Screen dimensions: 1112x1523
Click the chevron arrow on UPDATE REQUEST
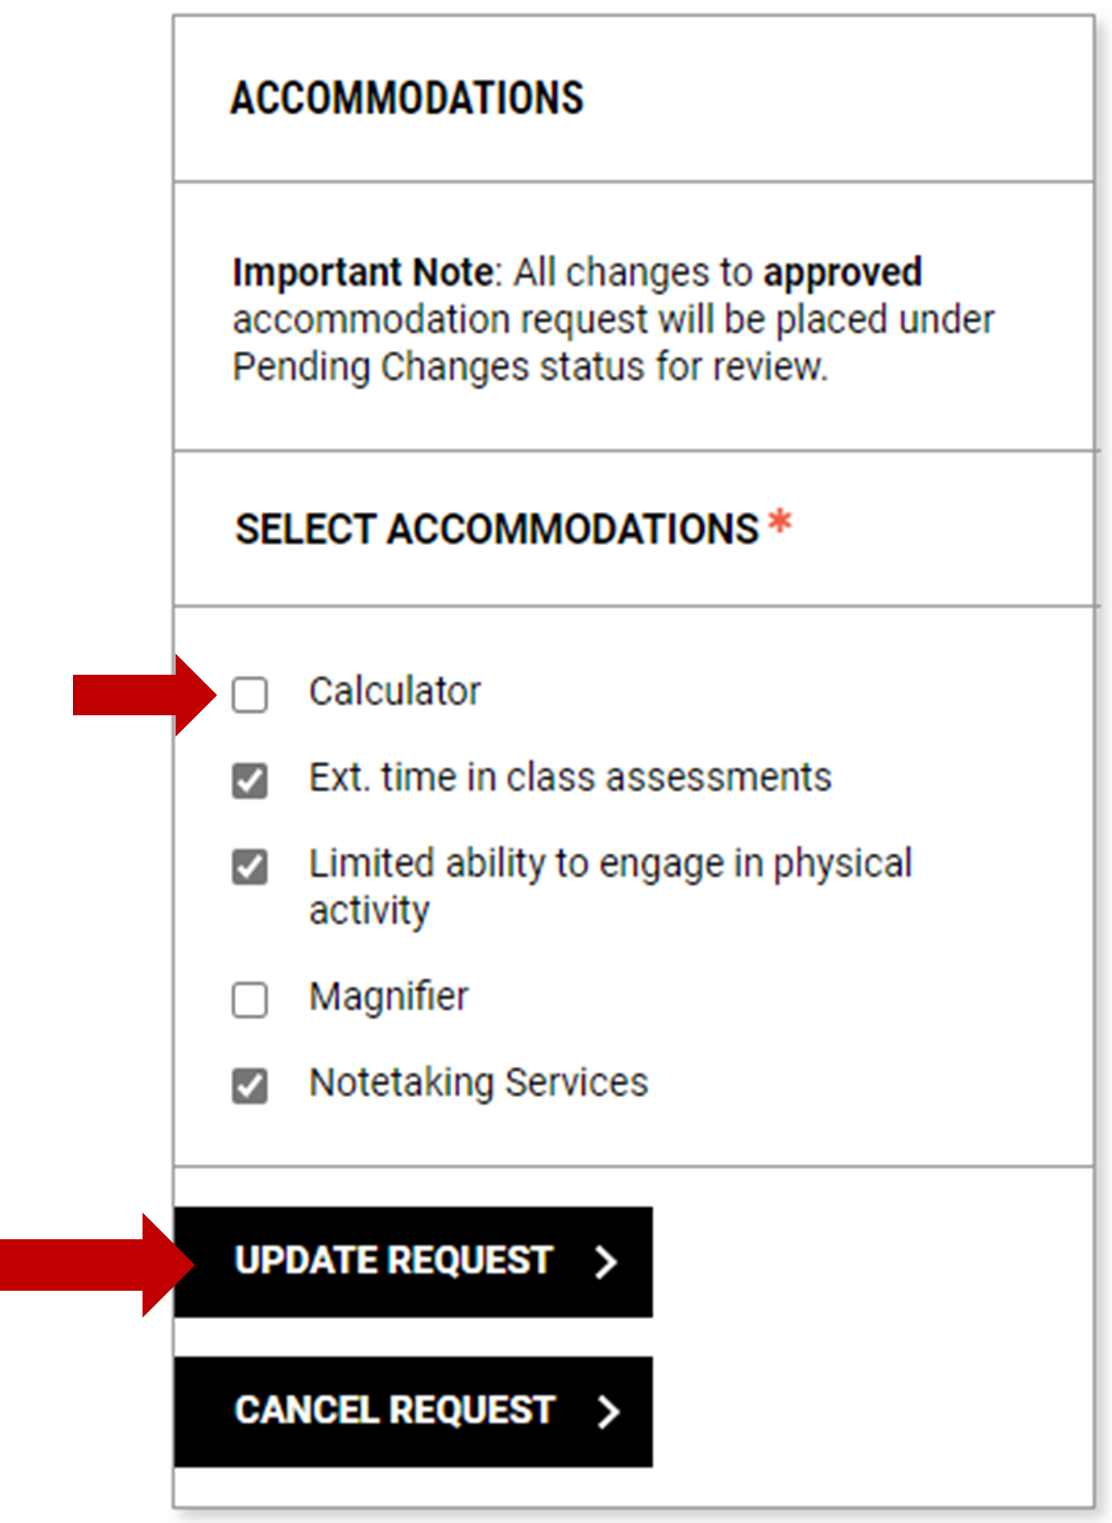click(604, 1261)
